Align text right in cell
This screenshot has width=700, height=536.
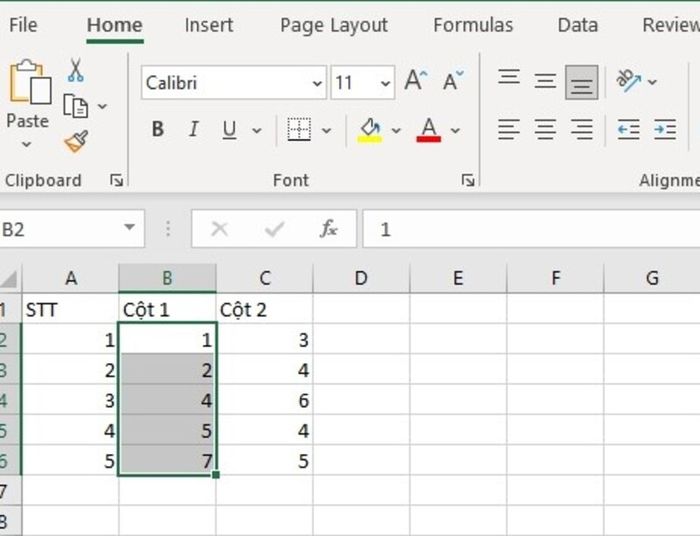(582, 130)
